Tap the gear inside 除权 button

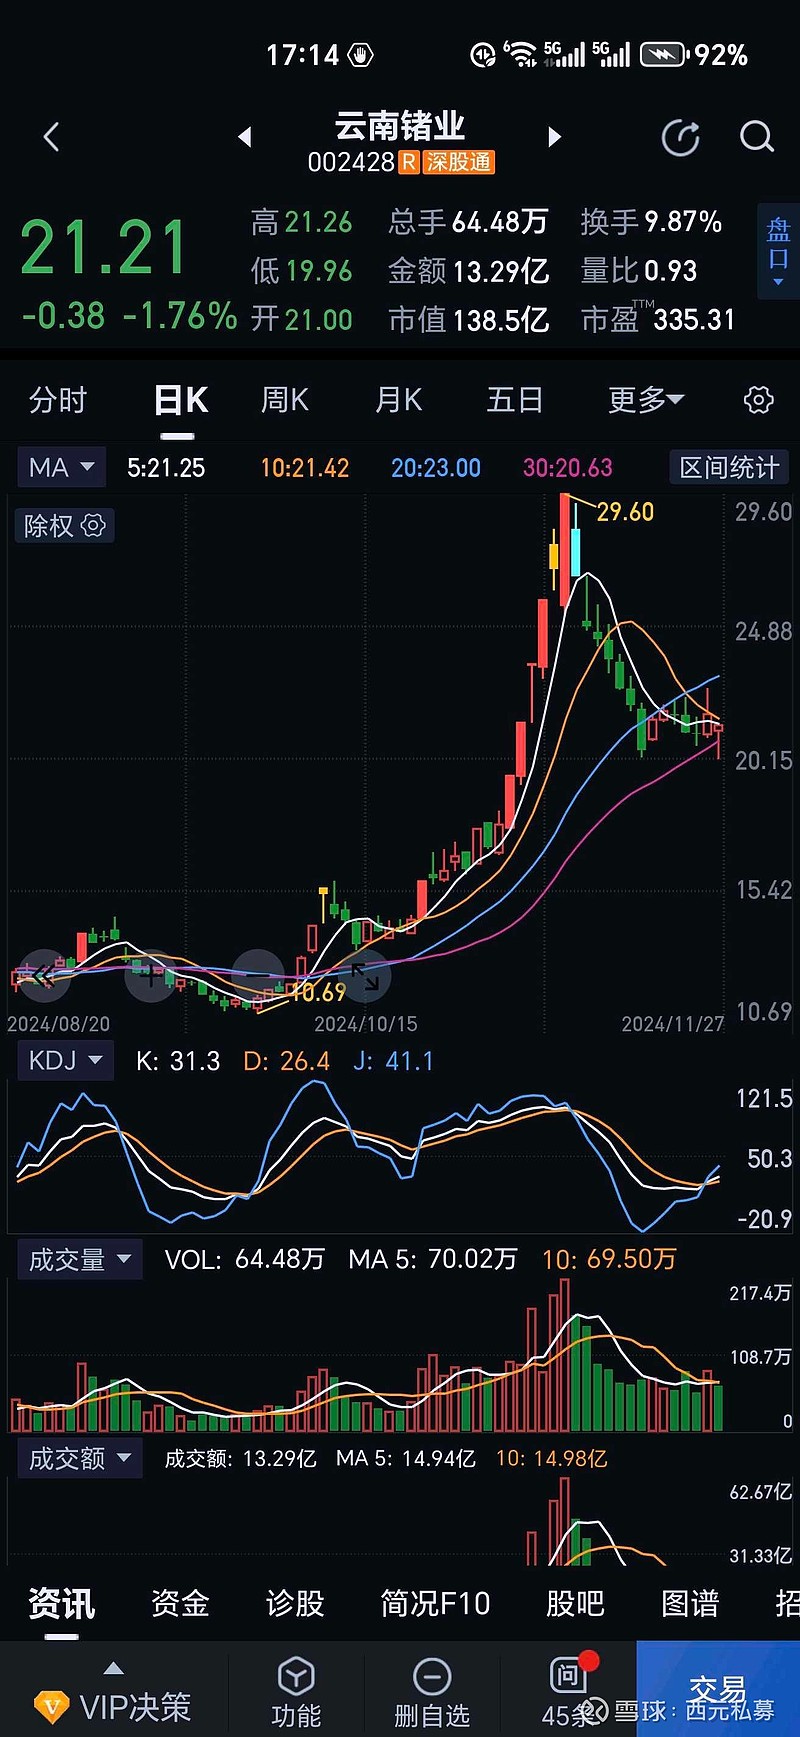click(x=93, y=525)
